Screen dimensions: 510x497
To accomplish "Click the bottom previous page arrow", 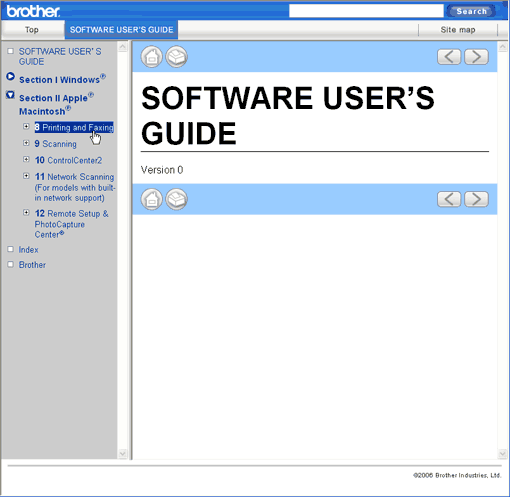I will coord(449,199).
